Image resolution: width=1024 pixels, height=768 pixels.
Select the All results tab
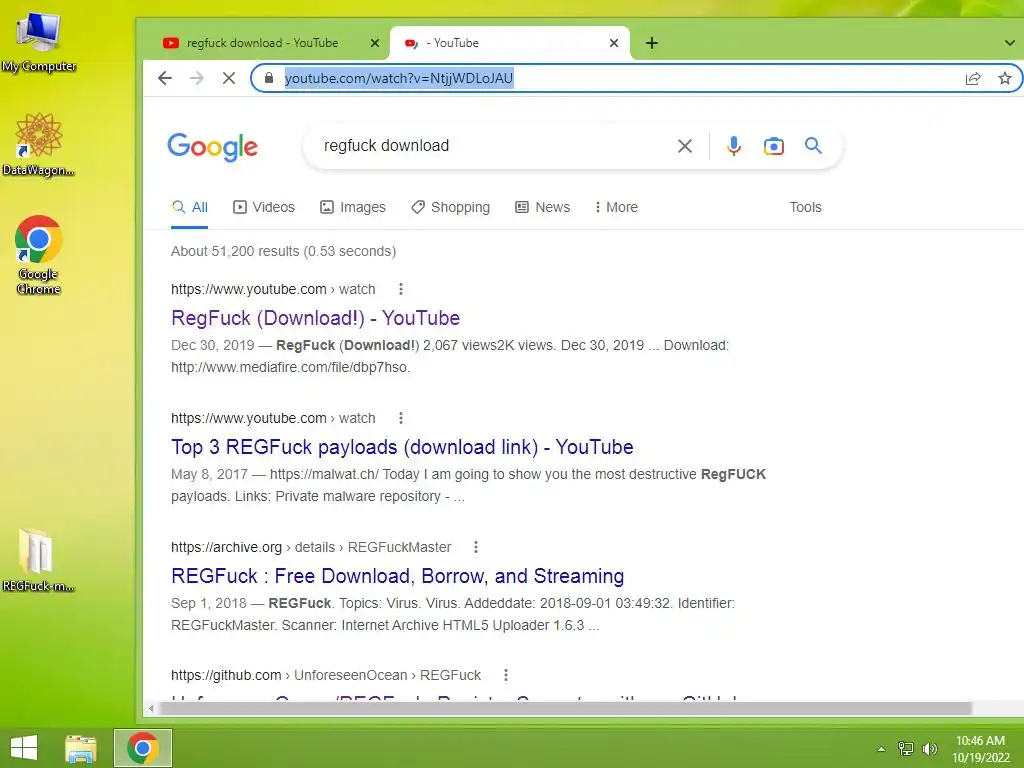pyautogui.click(x=189, y=208)
